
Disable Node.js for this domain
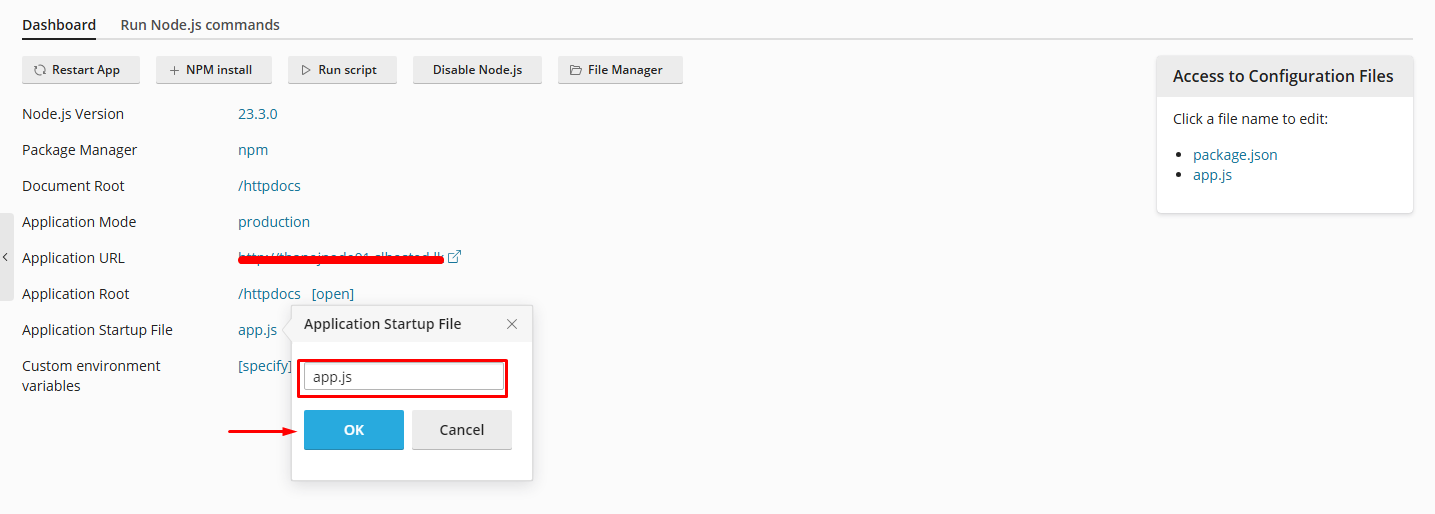point(477,70)
